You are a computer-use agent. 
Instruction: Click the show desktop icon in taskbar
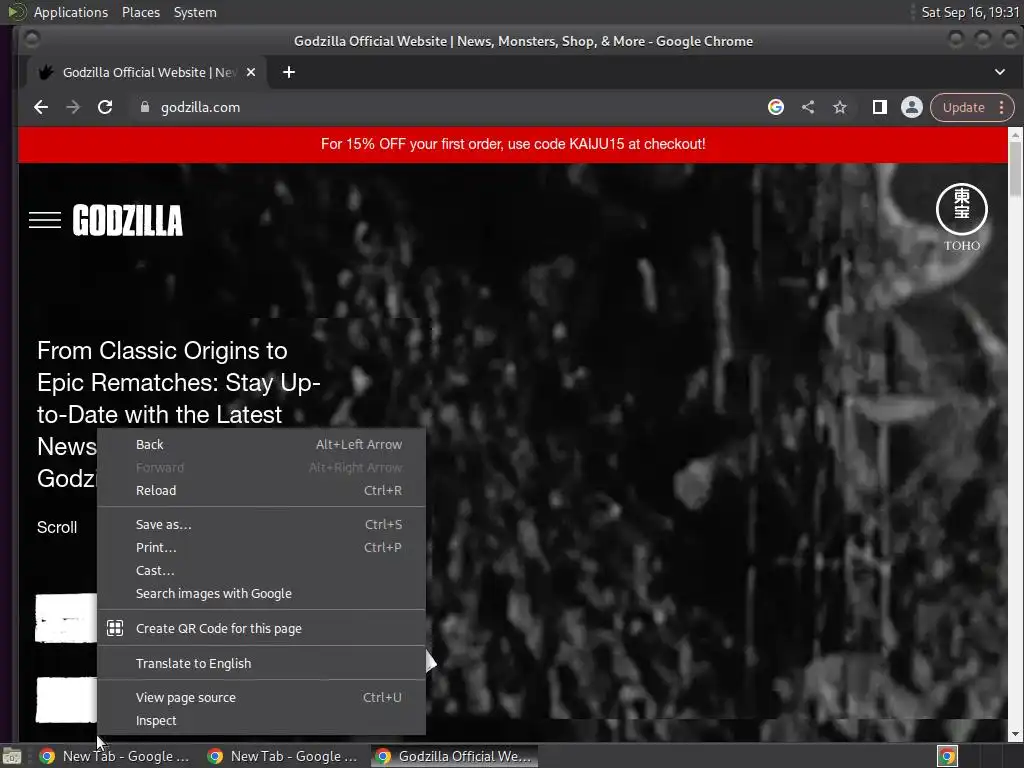pos(12,756)
